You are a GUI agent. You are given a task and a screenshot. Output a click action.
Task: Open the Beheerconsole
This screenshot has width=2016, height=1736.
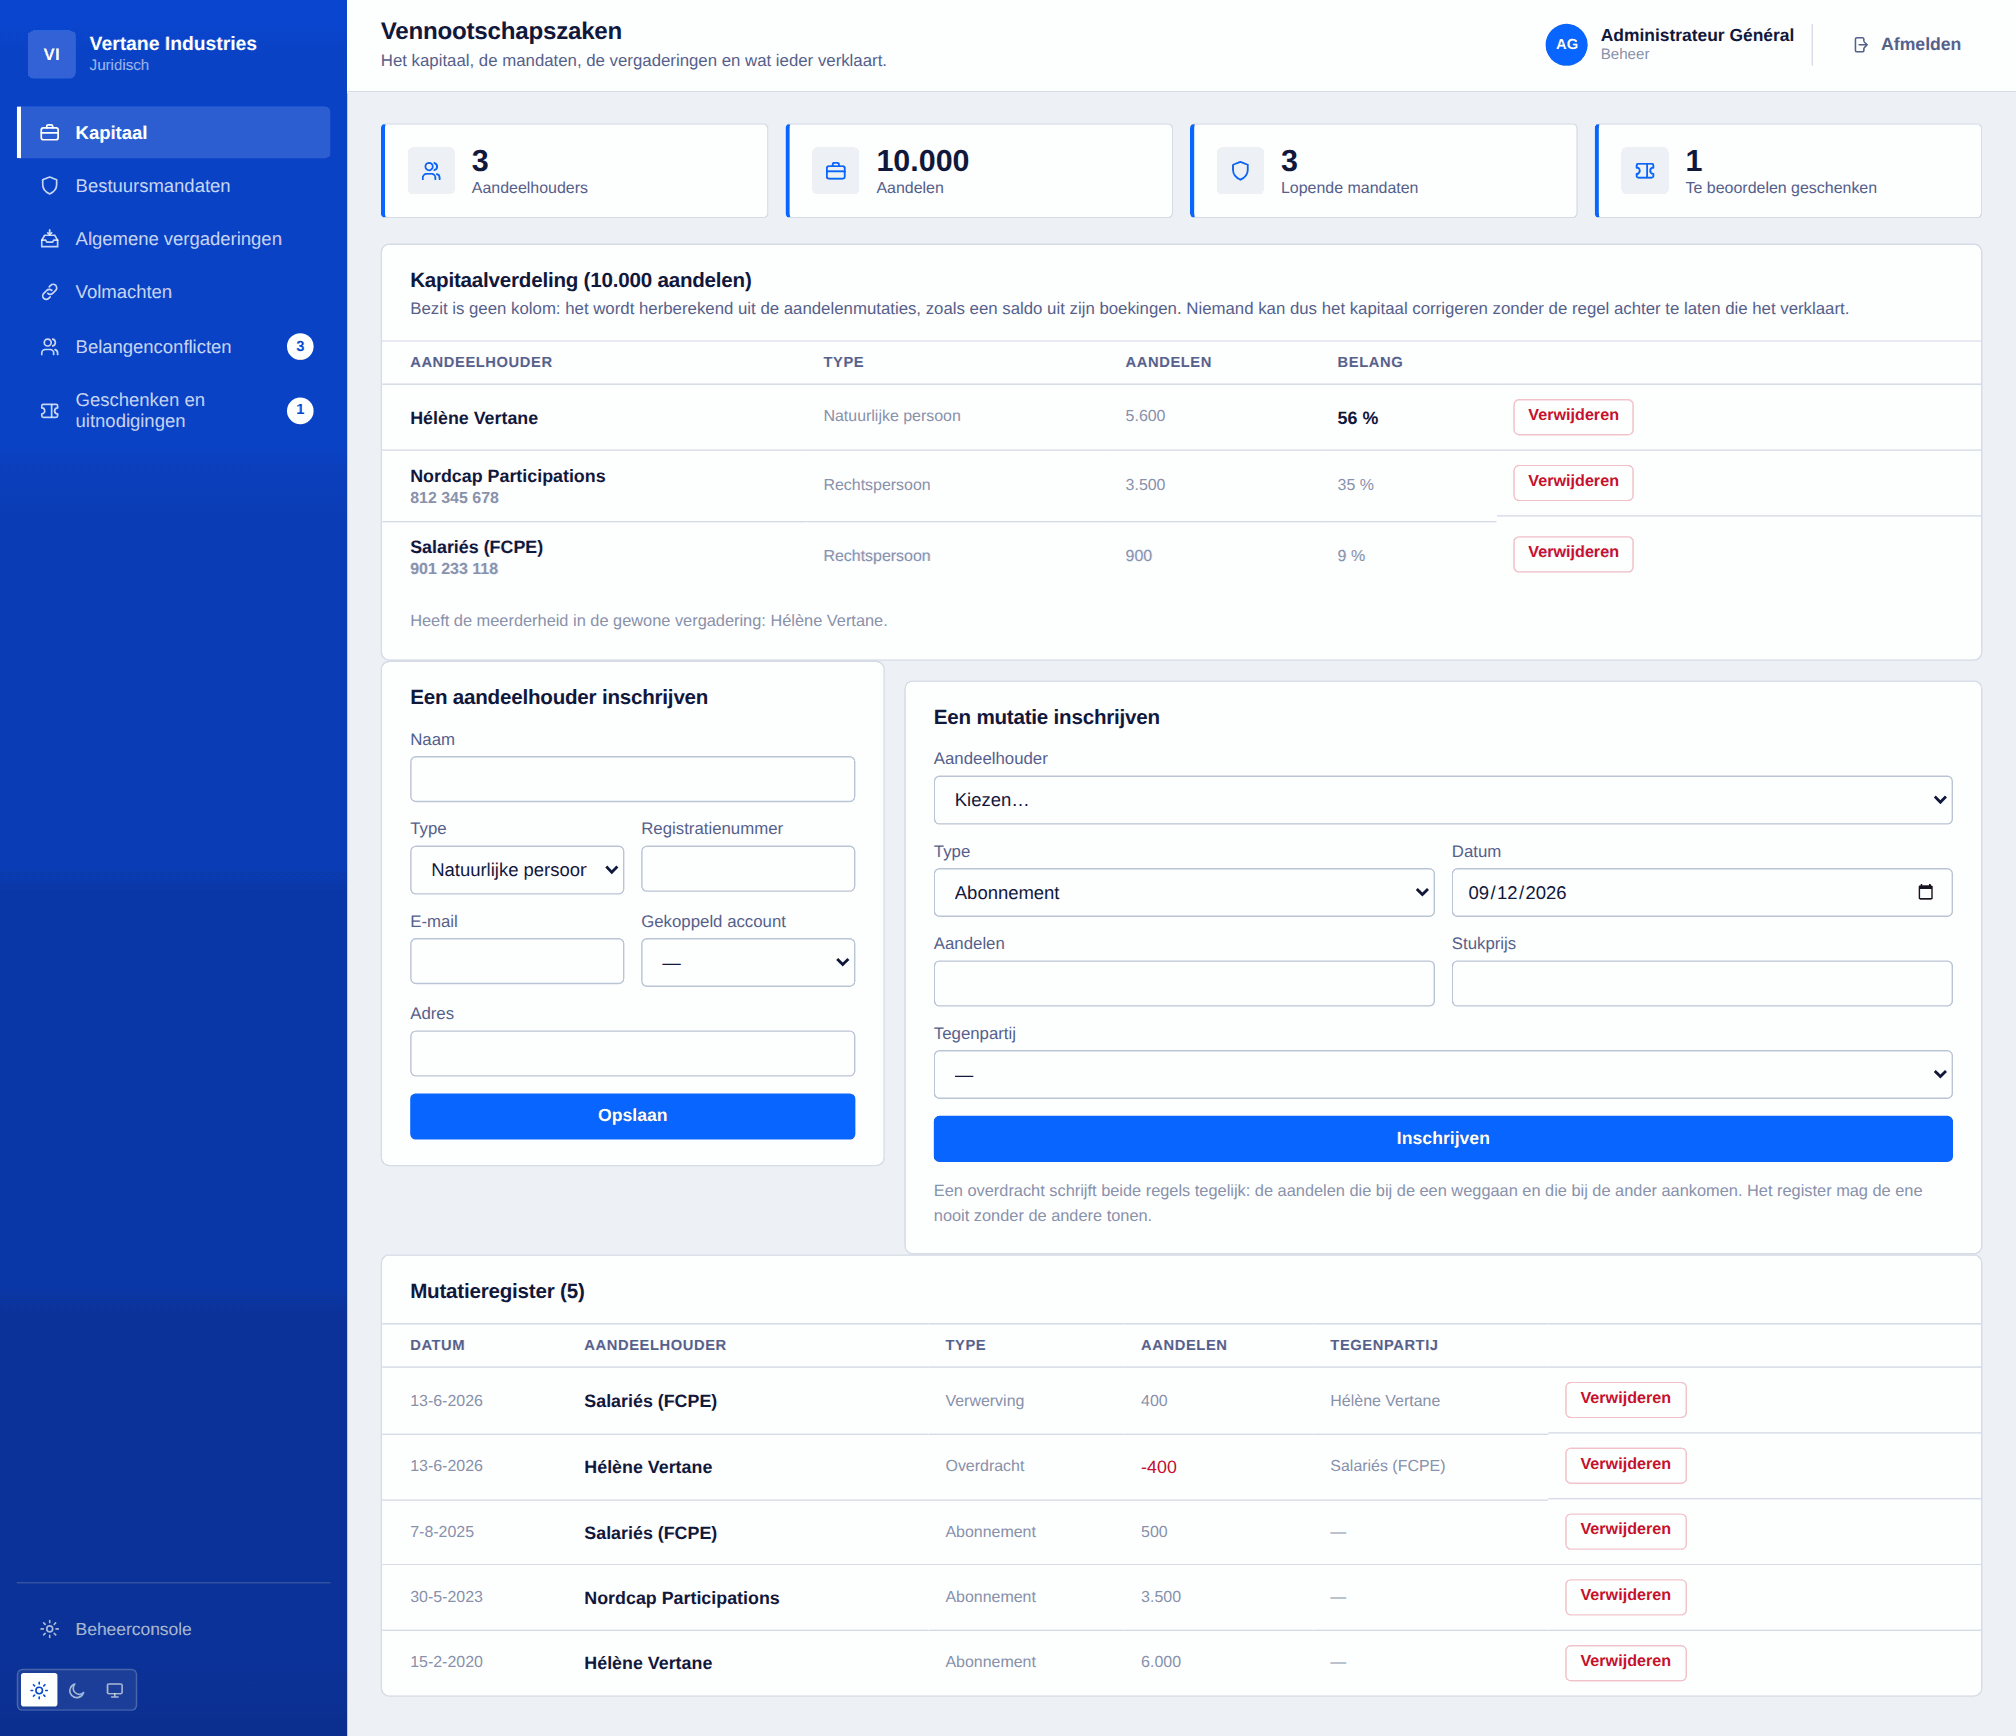(174, 1629)
